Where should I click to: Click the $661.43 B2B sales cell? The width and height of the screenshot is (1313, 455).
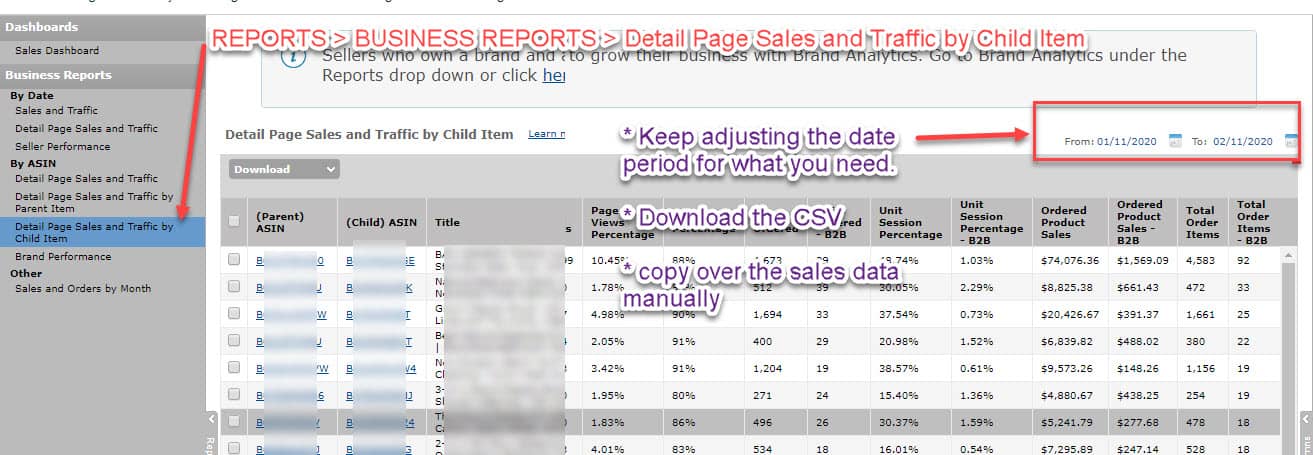coord(1138,287)
